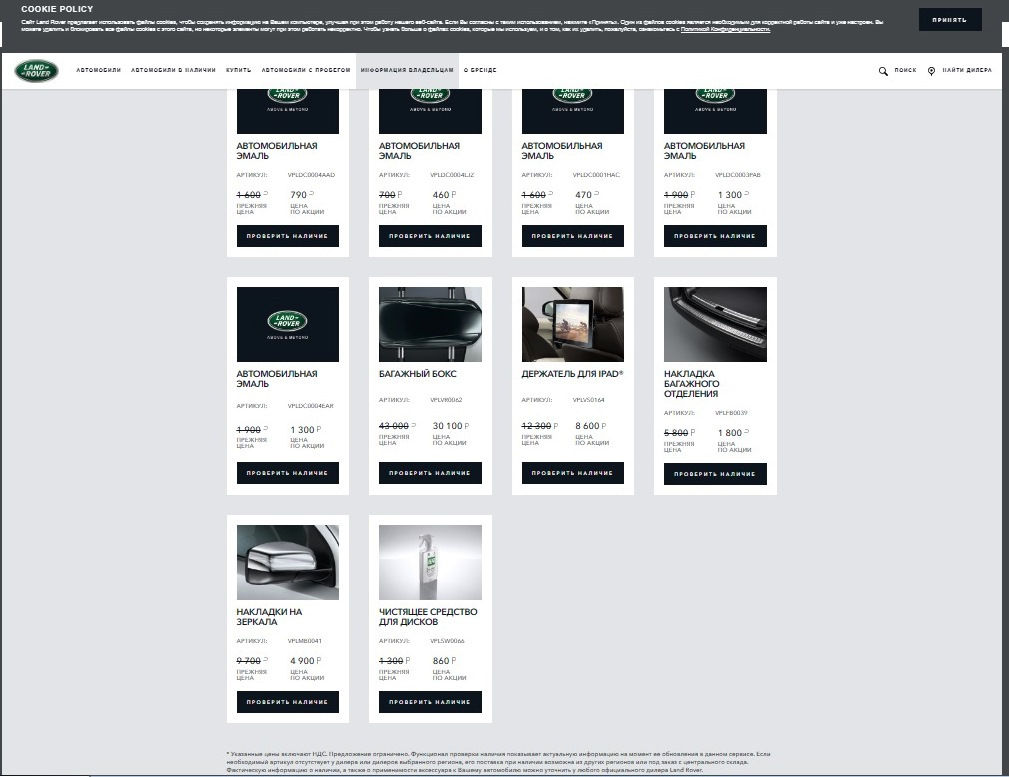Click the crossed-out 43 000 ₽ price
1009x777 pixels.
[x=397, y=426]
